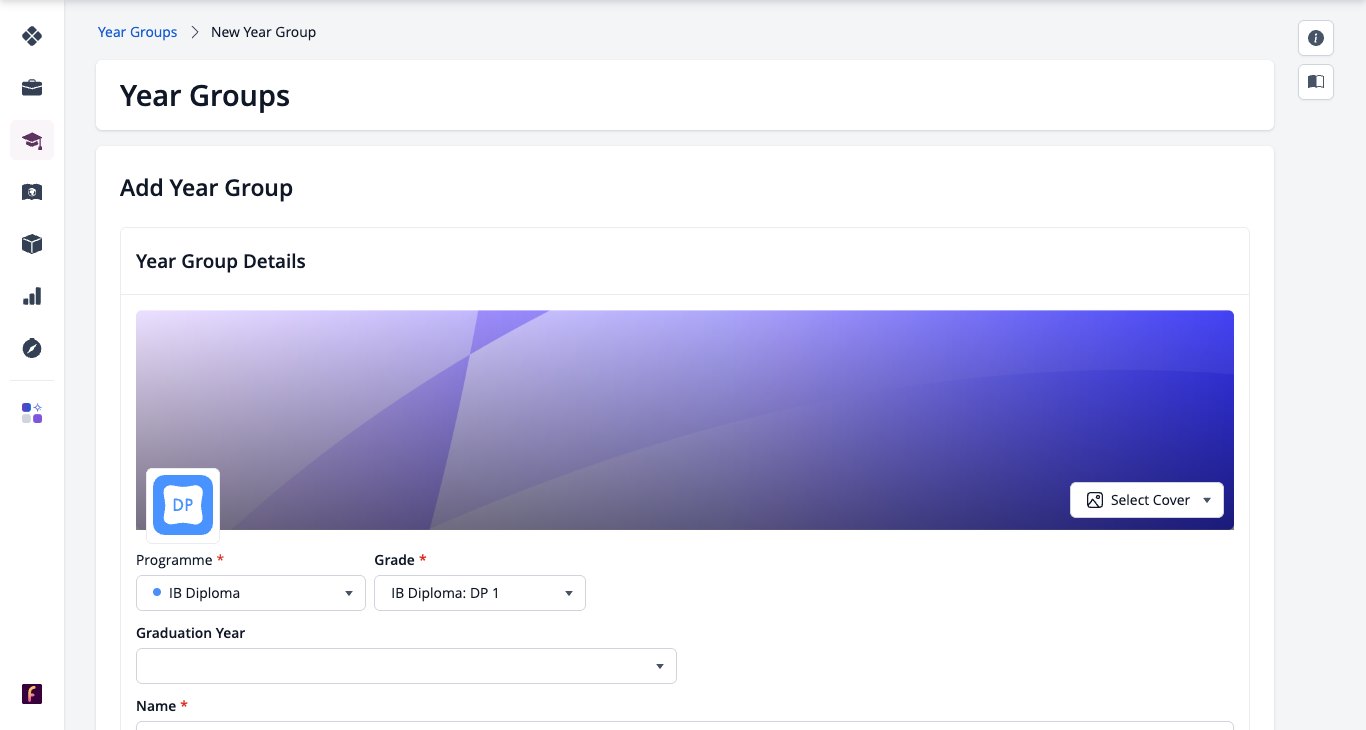This screenshot has width=1366, height=730.
Task: Expand the Graduation Year dropdown
Action: (406, 666)
